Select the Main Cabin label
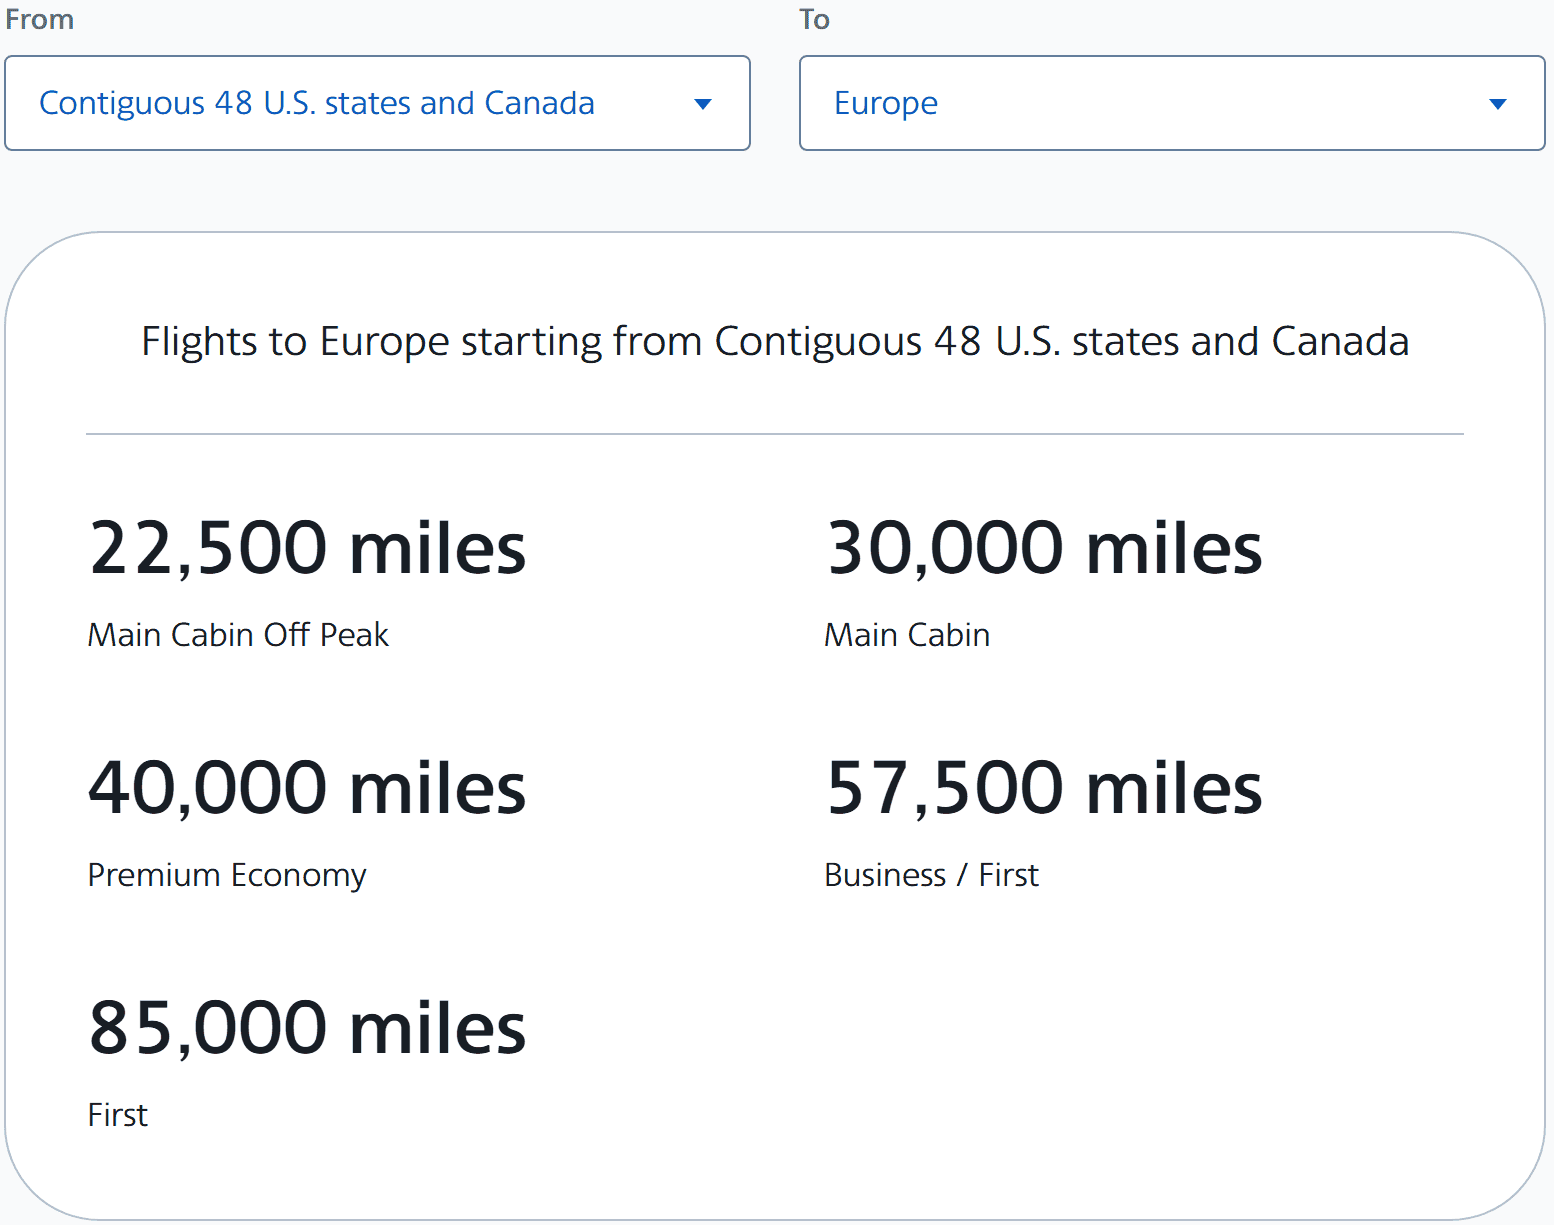The image size is (1554, 1225). [906, 635]
